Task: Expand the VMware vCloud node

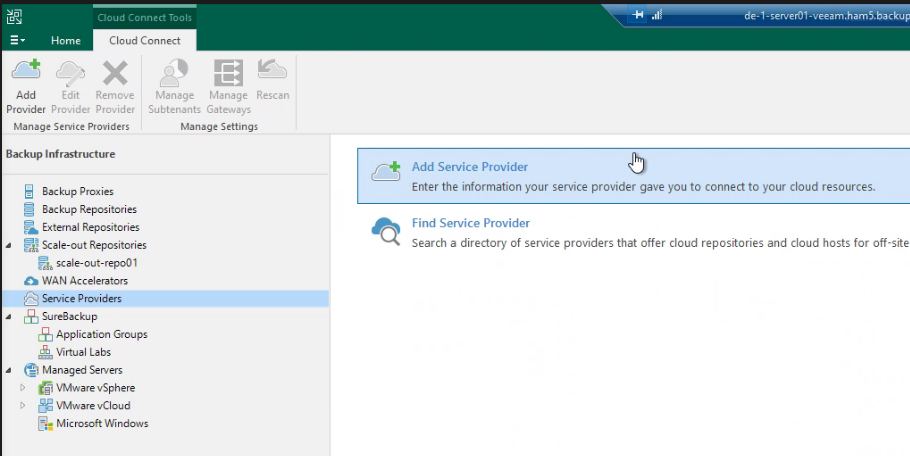Action: click(23, 406)
